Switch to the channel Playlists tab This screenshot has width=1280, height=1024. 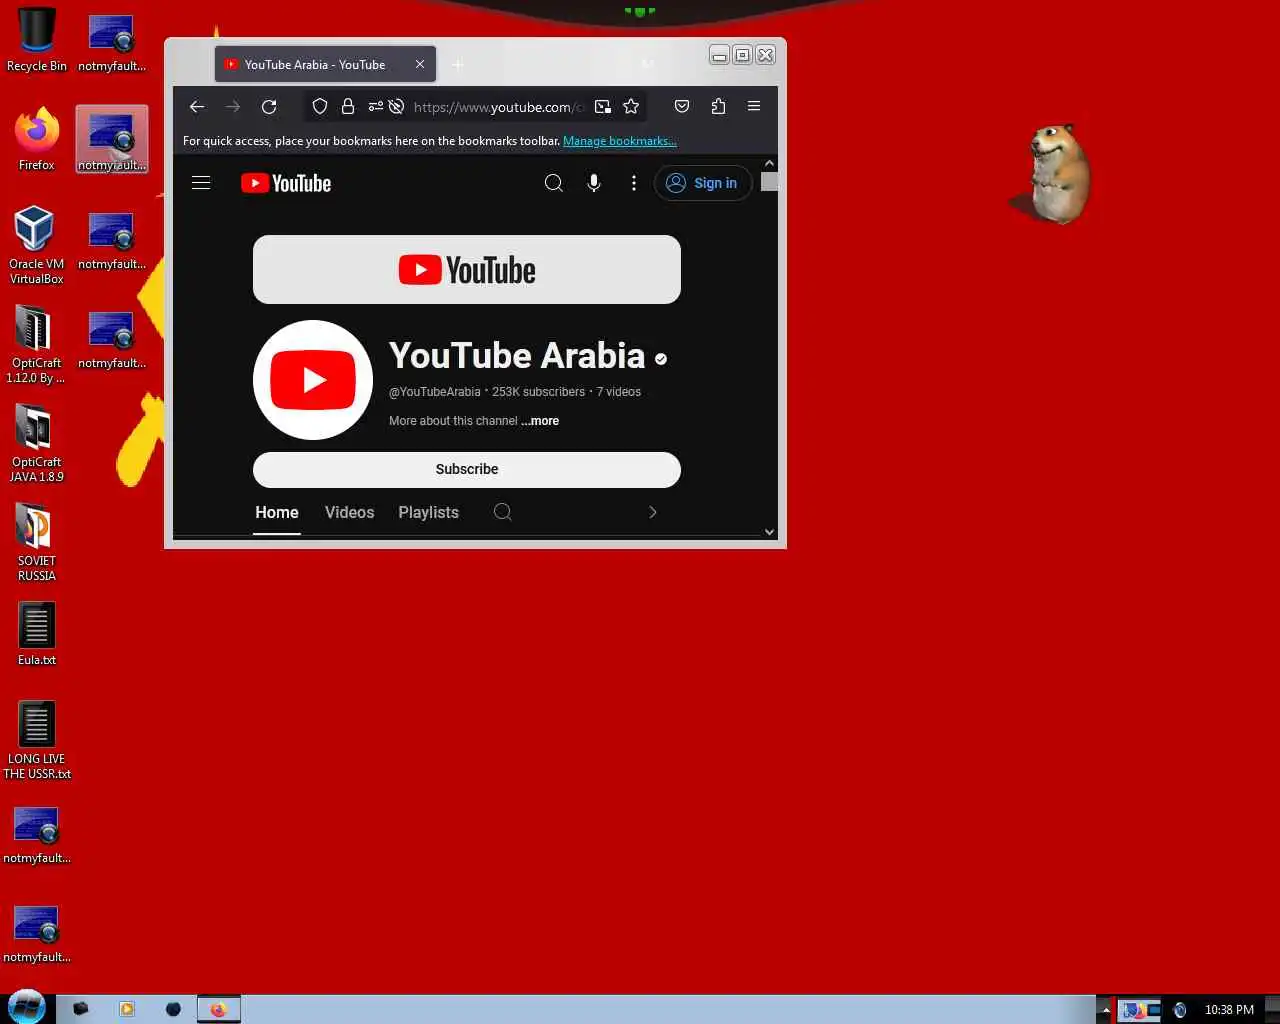(x=429, y=512)
